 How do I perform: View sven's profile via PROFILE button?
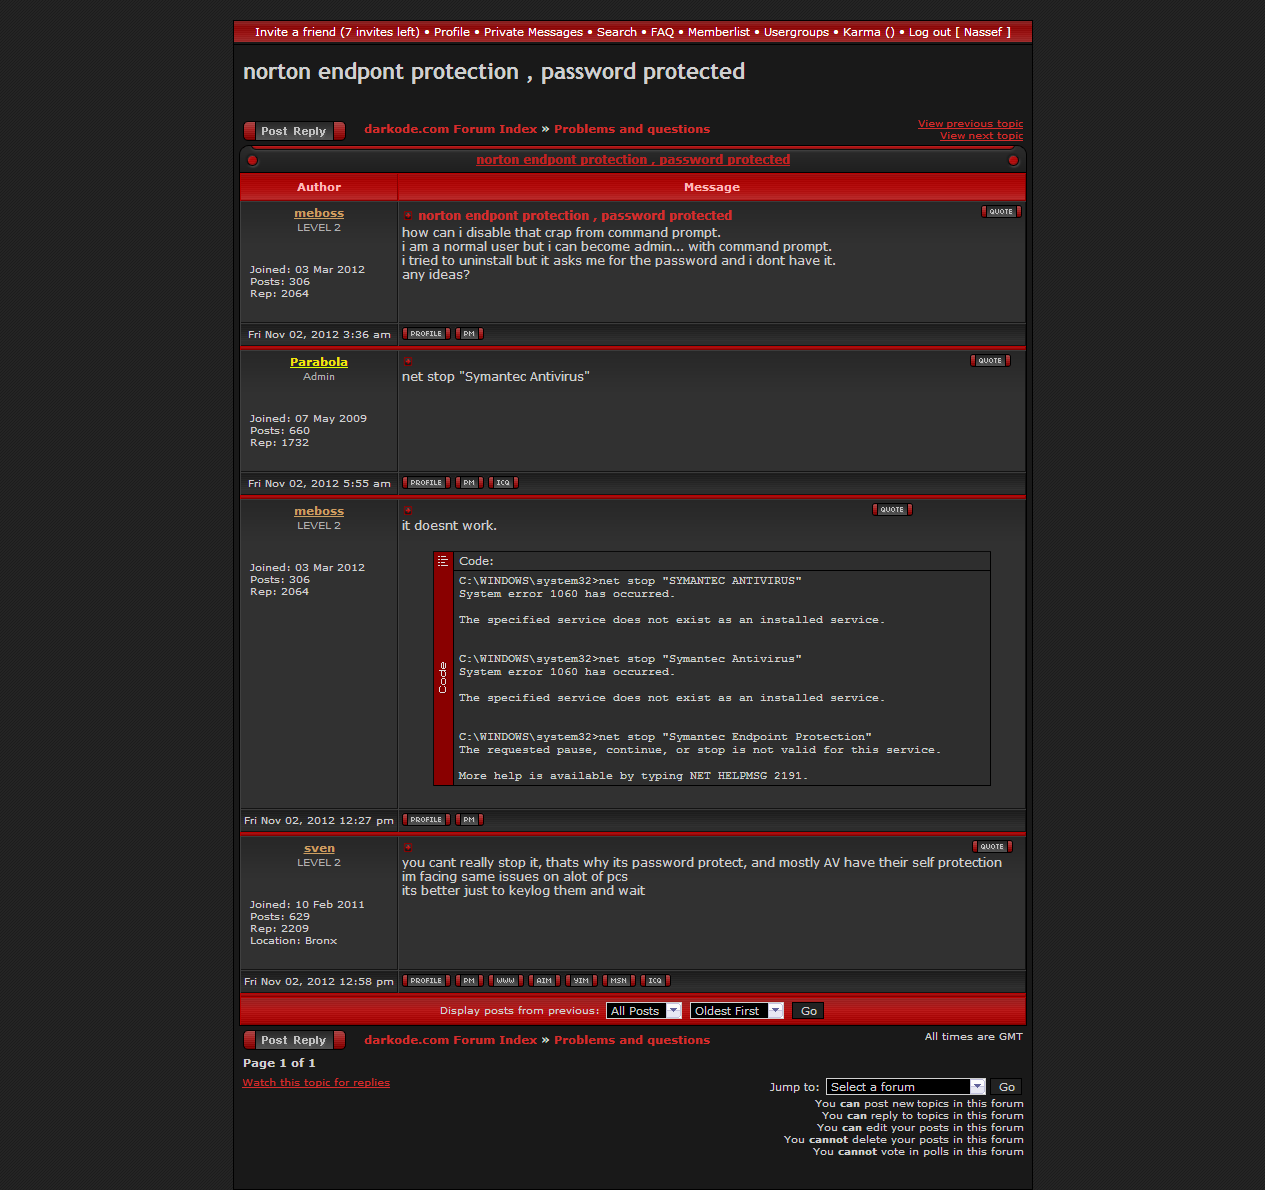pyautogui.click(x=426, y=981)
